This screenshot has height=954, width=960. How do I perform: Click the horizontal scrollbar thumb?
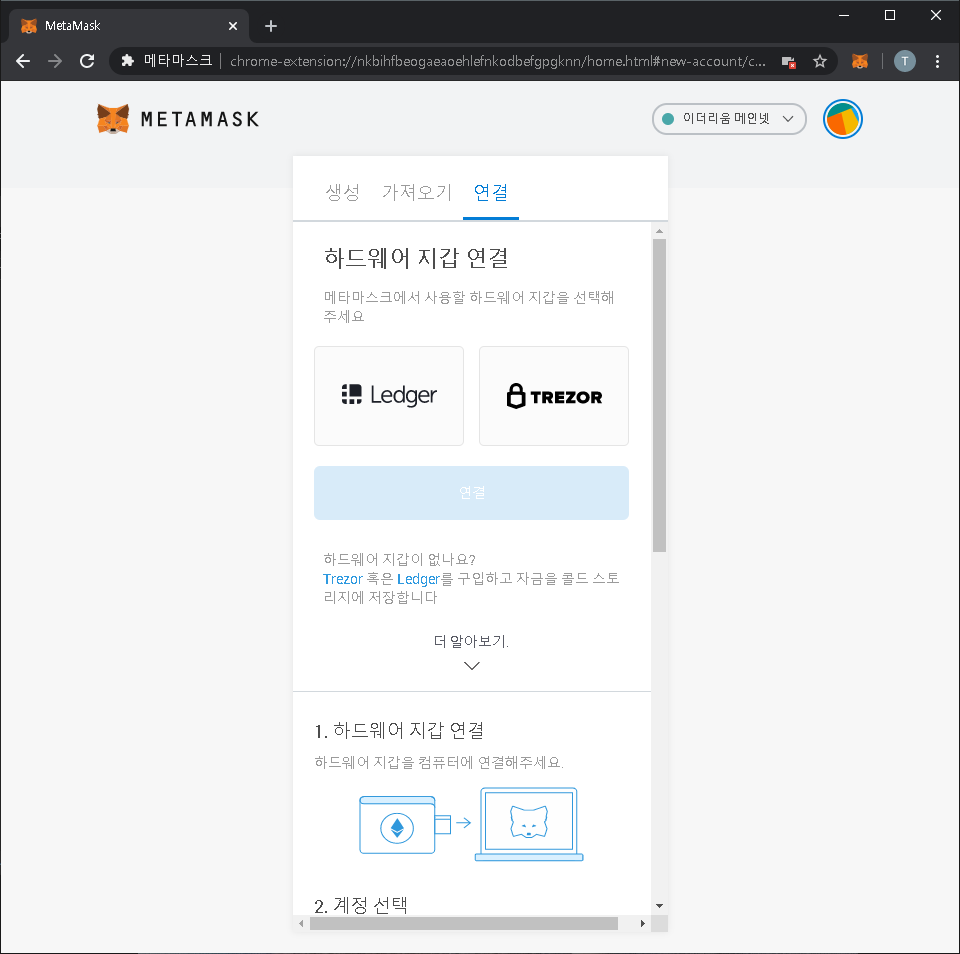tap(463, 923)
